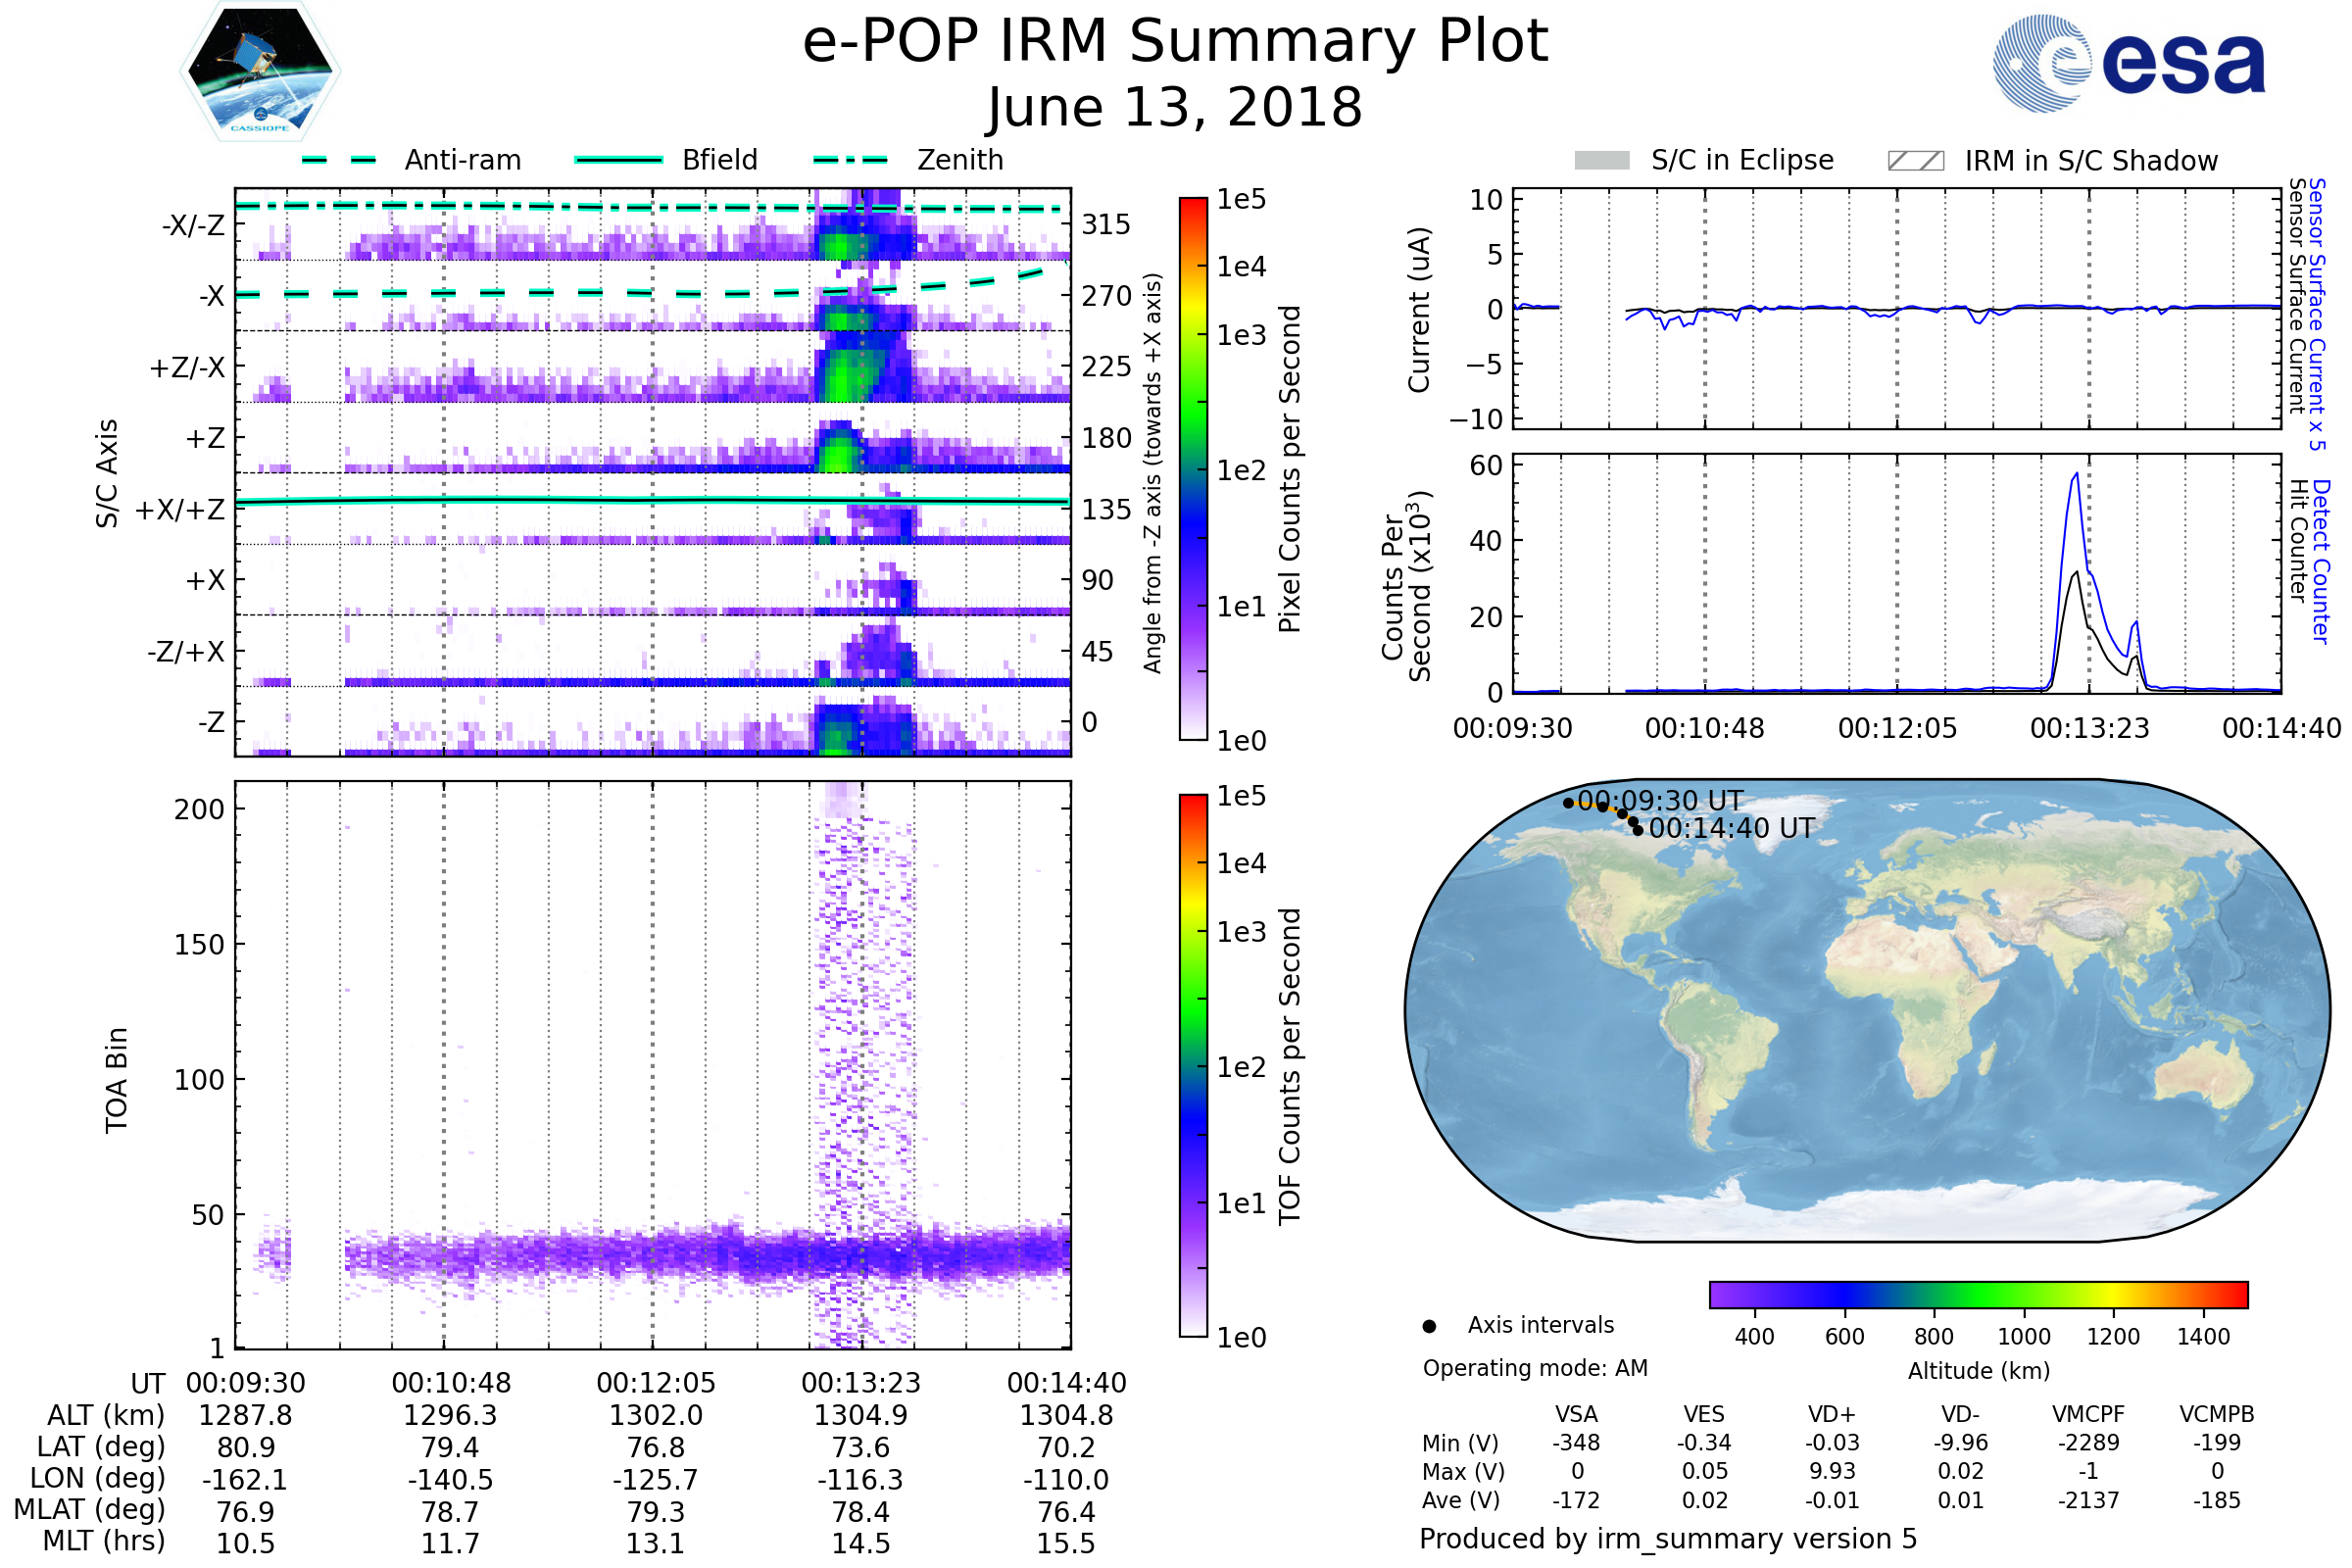Click the VMCPF voltage column header
2352x1568 pixels.
pos(2088,1414)
